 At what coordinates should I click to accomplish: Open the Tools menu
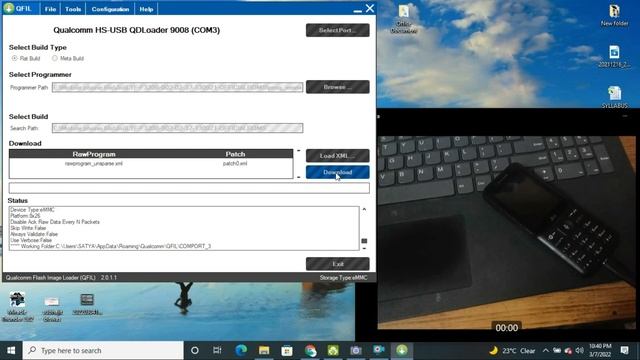coord(73,9)
